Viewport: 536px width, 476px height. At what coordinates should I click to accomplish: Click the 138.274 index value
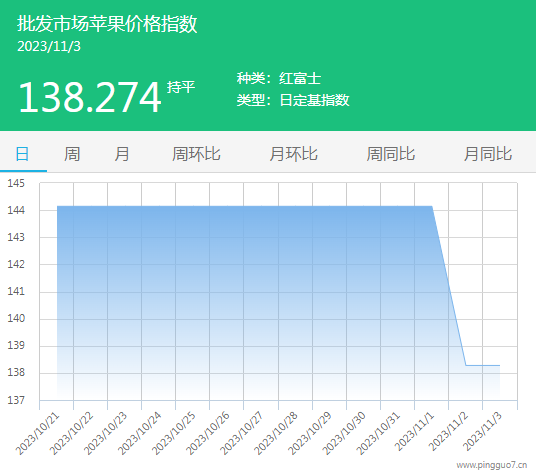pyautogui.click(x=90, y=97)
